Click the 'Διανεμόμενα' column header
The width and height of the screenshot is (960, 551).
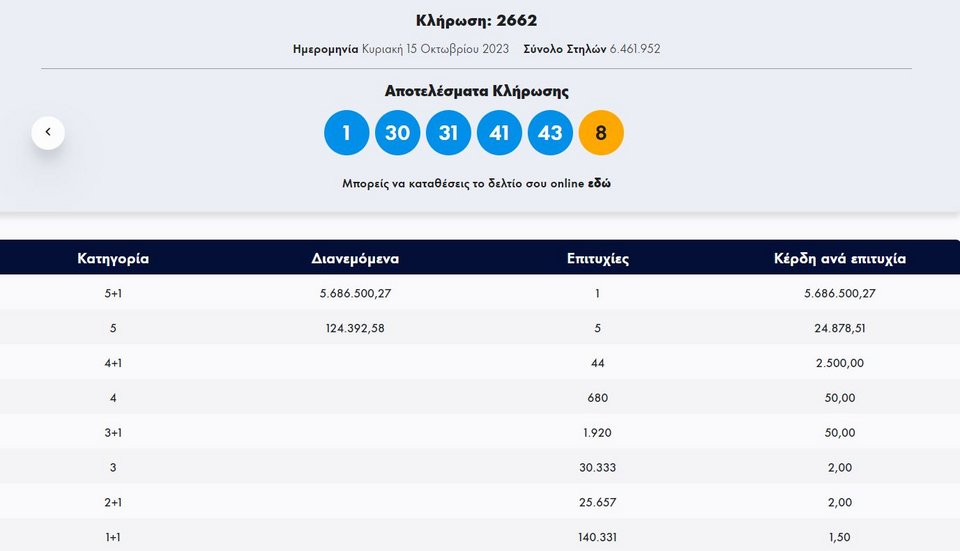click(355, 258)
